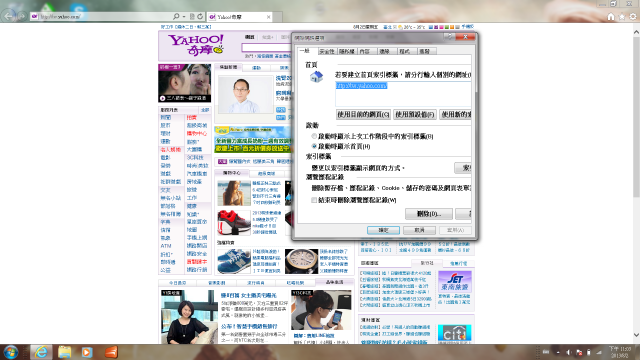Switch to the 隱私權 tab
Image resolution: width=640 pixels, height=360 pixels.
point(347,51)
